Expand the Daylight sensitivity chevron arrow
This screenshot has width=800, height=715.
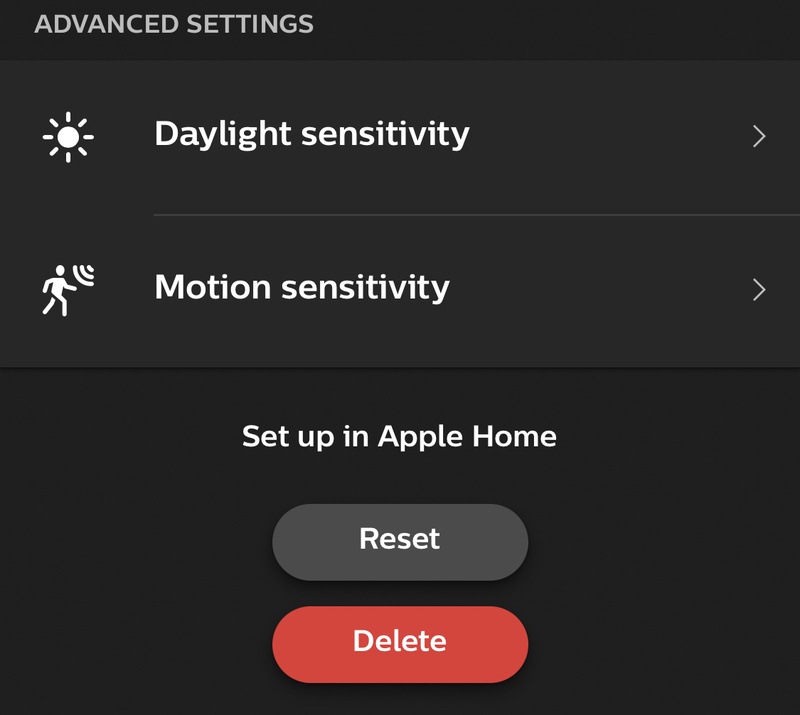759,137
